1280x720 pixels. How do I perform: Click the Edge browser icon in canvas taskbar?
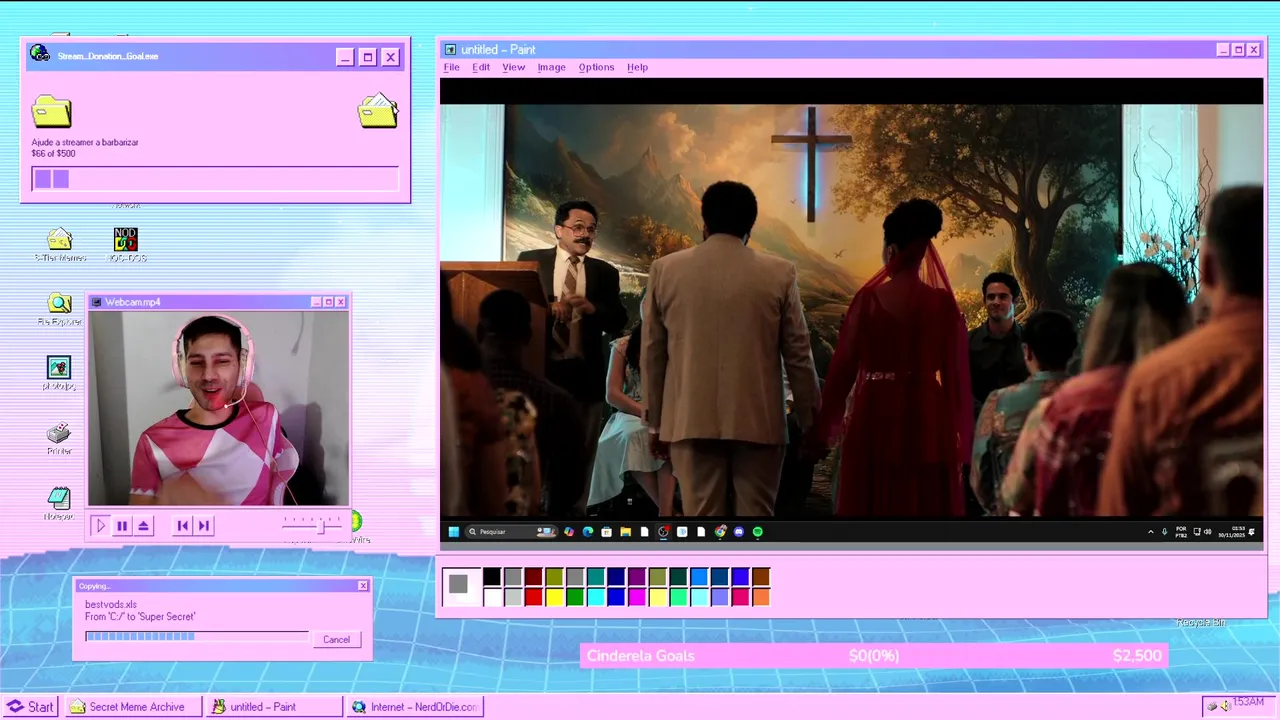tap(588, 532)
